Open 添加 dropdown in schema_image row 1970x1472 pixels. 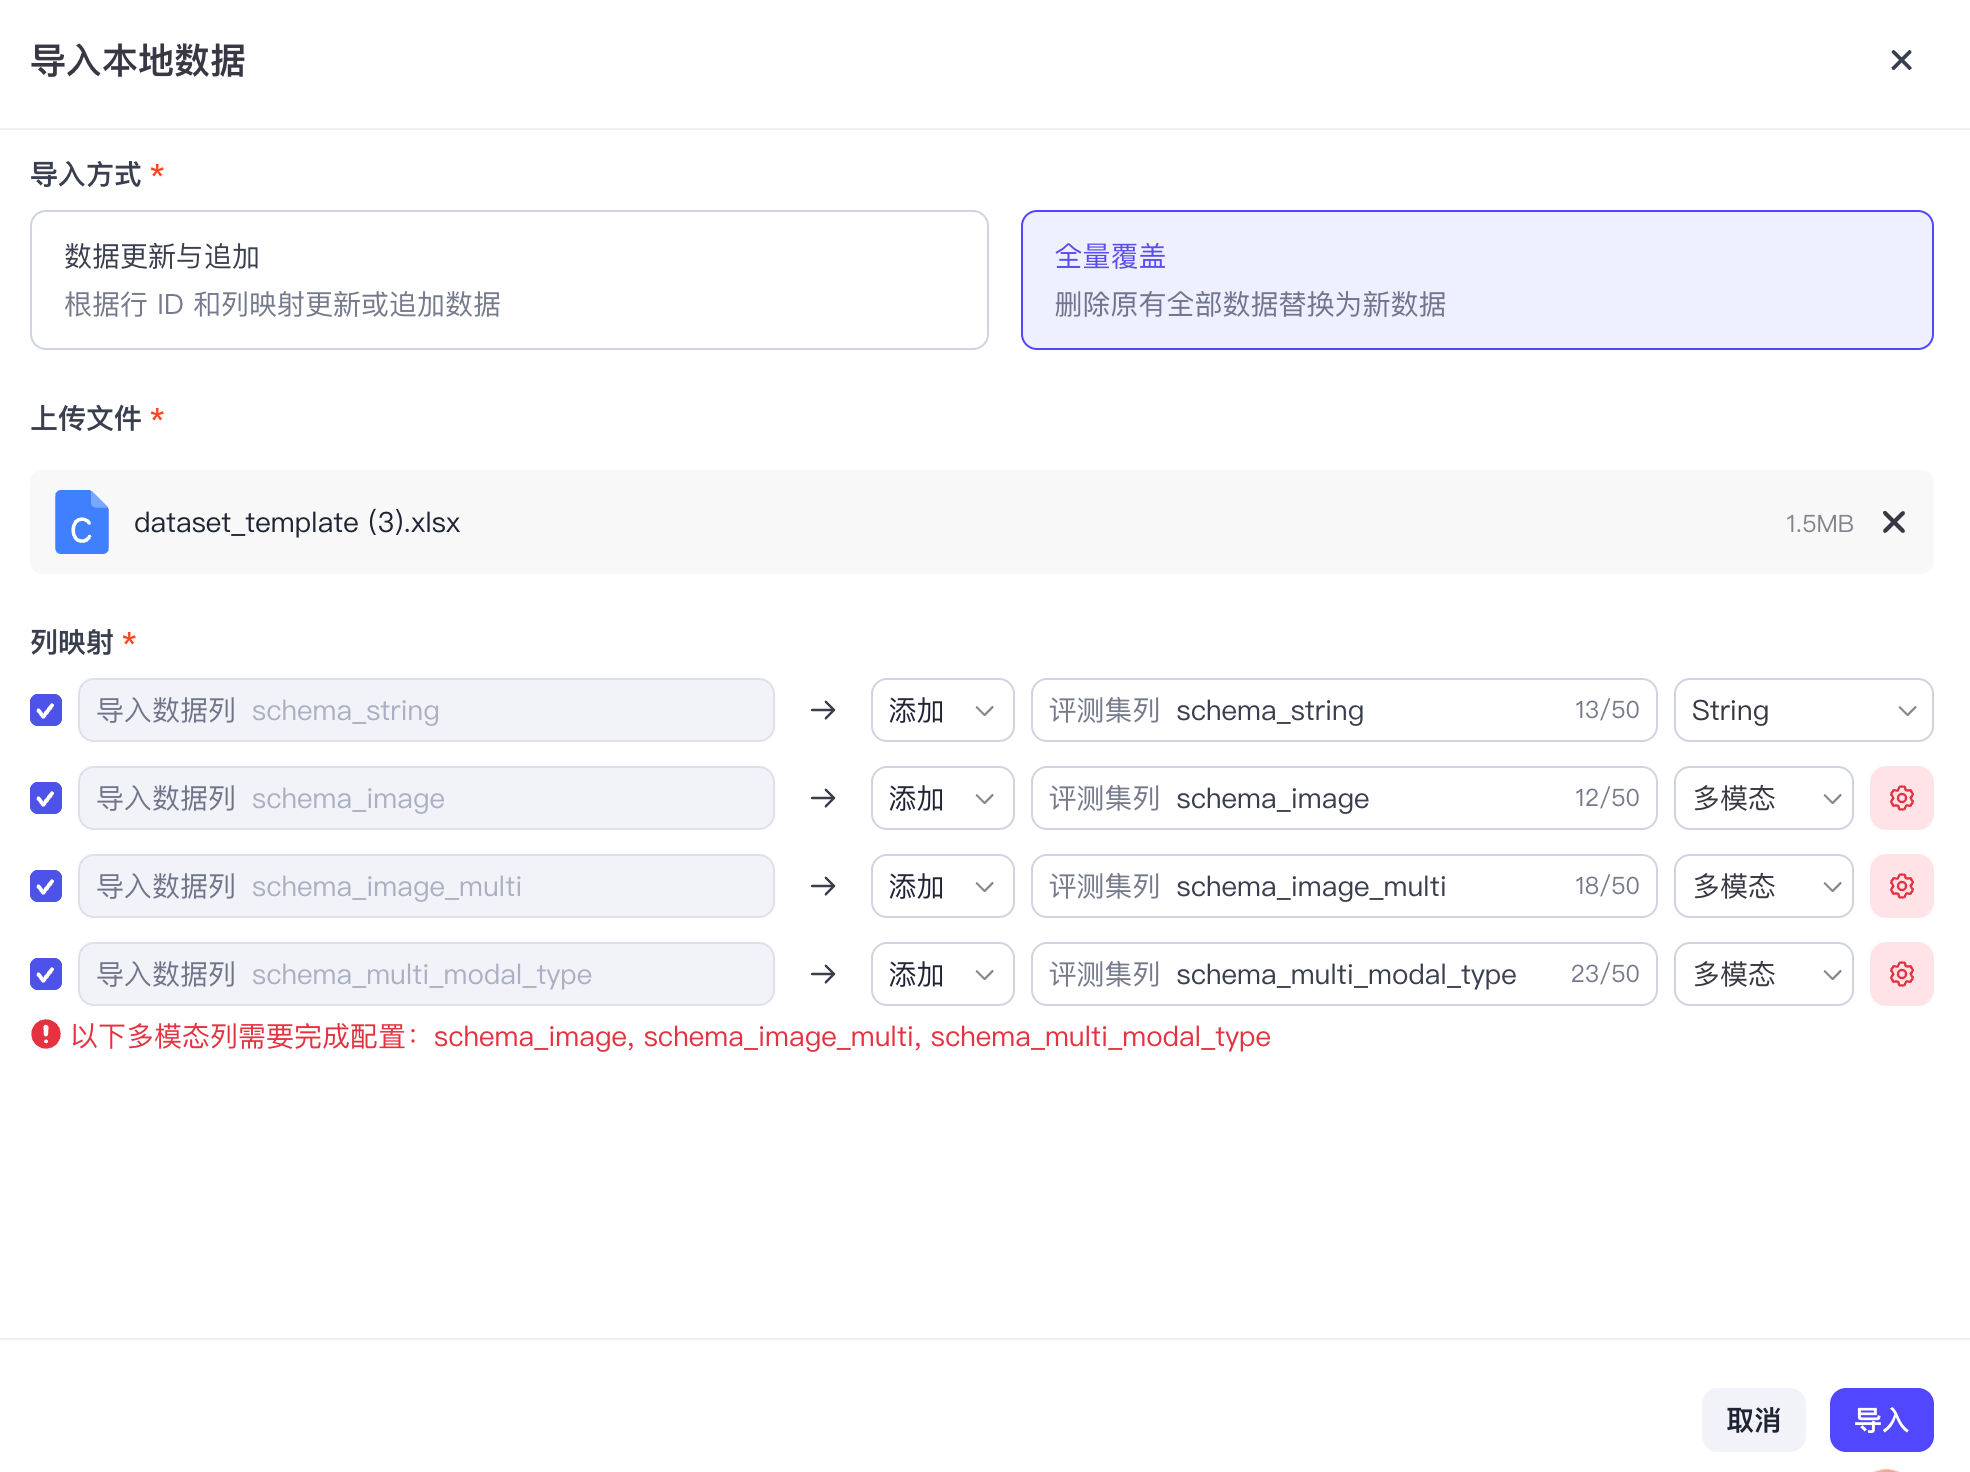click(x=942, y=798)
